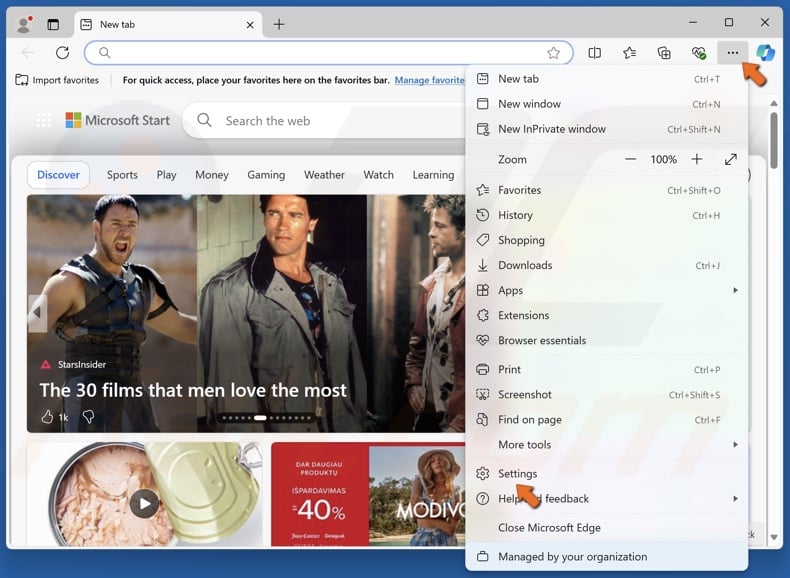Add this page to favorites star
Viewport: 790px width, 578px height.
pyautogui.click(x=553, y=52)
